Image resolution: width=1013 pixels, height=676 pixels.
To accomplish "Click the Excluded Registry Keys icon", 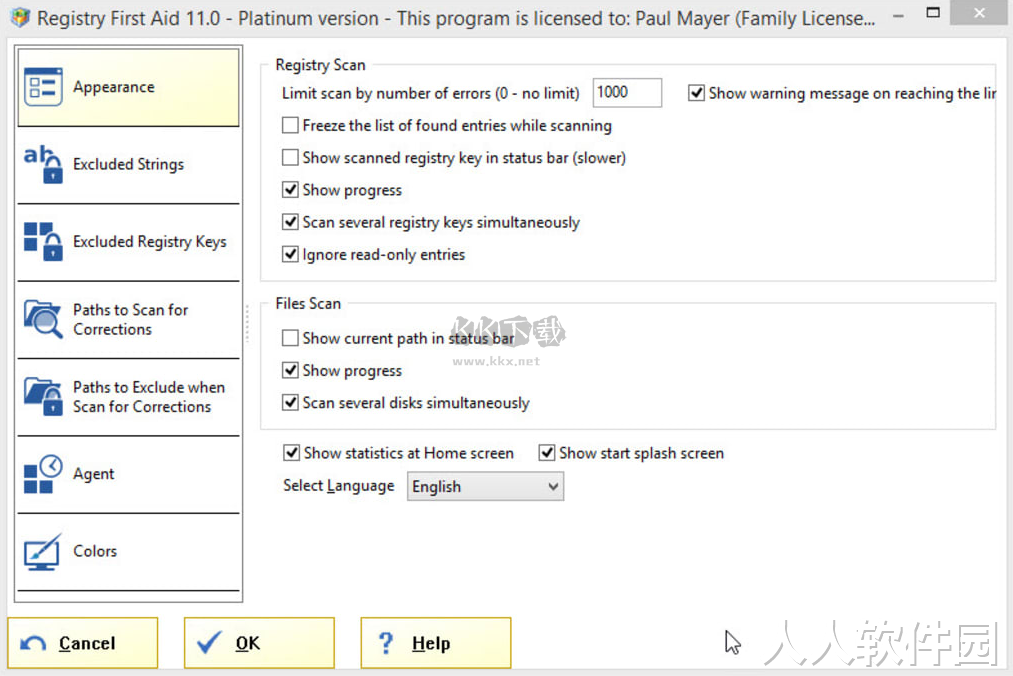I will (x=43, y=242).
